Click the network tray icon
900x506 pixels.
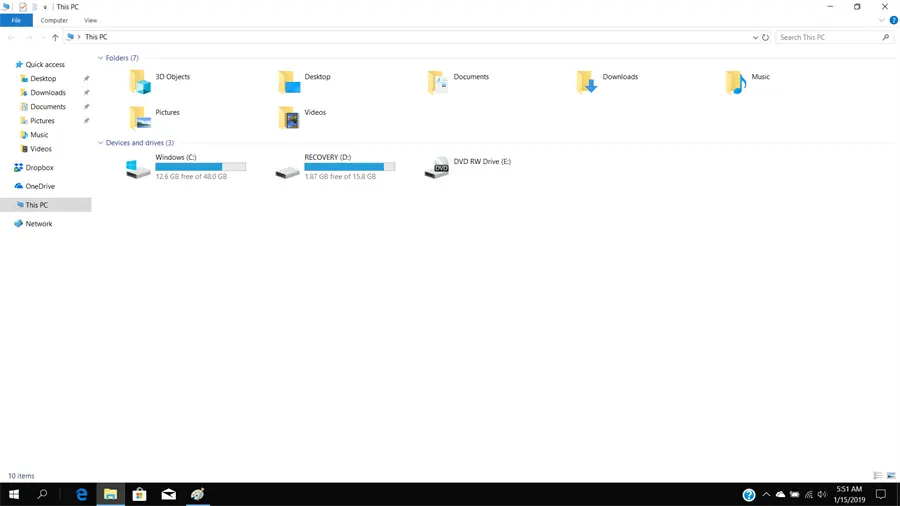pos(808,494)
